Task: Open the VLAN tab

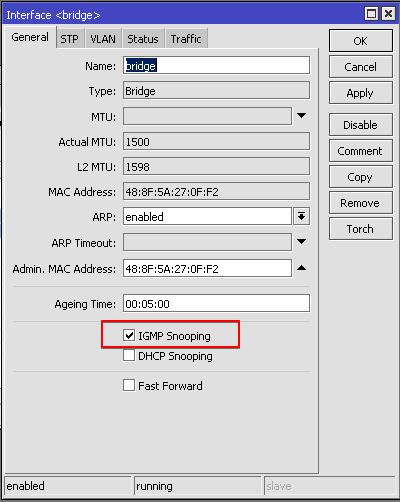Action: [x=103, y=39]
